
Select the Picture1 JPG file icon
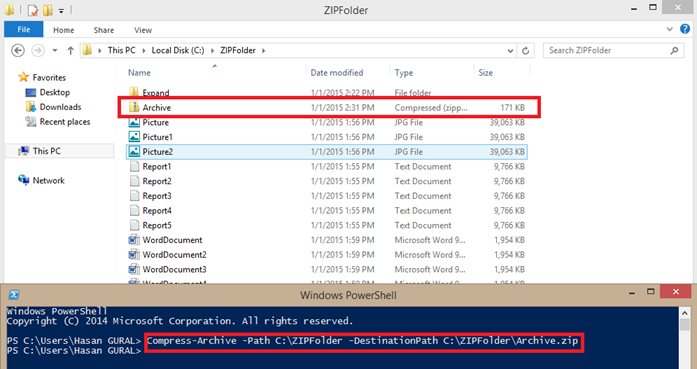point(134,136)
